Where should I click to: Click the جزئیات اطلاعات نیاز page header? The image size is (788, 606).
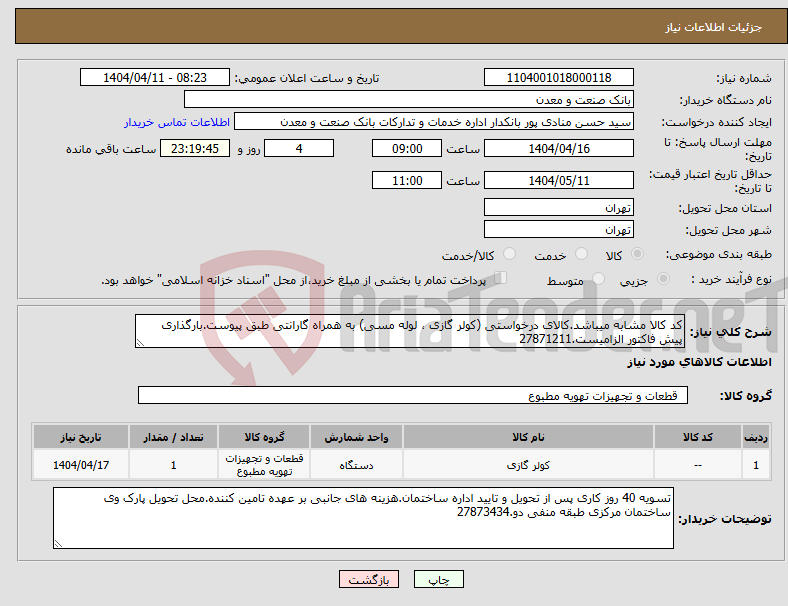pyautogui.click(x=714, y=27)
